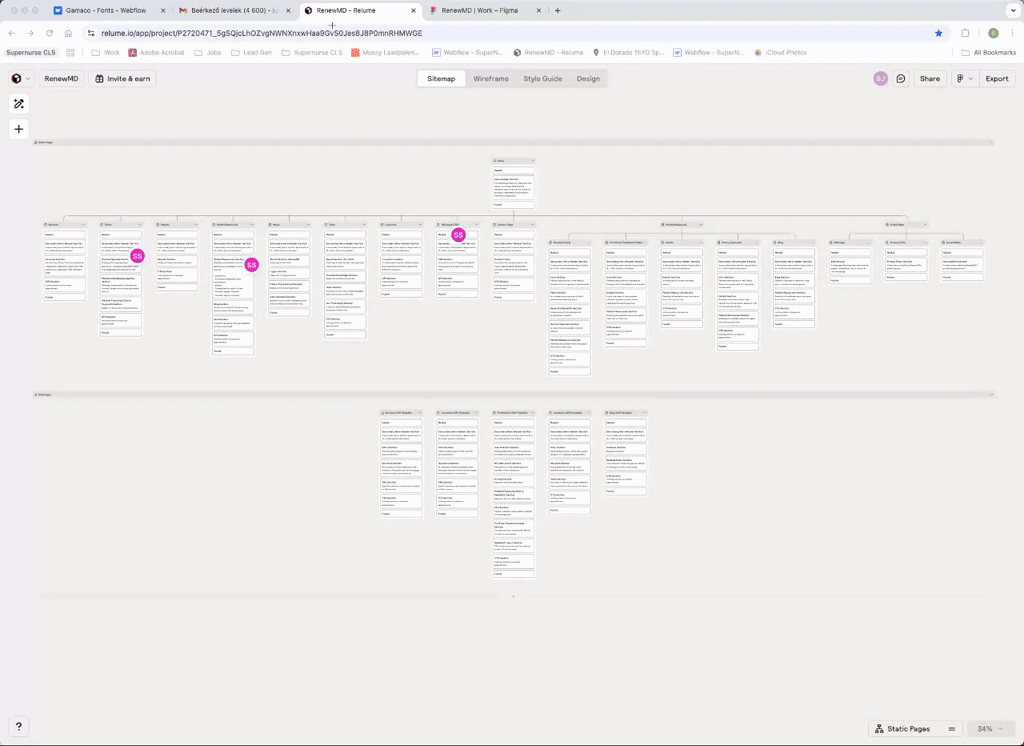Expand the 34% zoom level dropdown
The height and width of the screenshot is (746, 1024).
click(991, 729)
